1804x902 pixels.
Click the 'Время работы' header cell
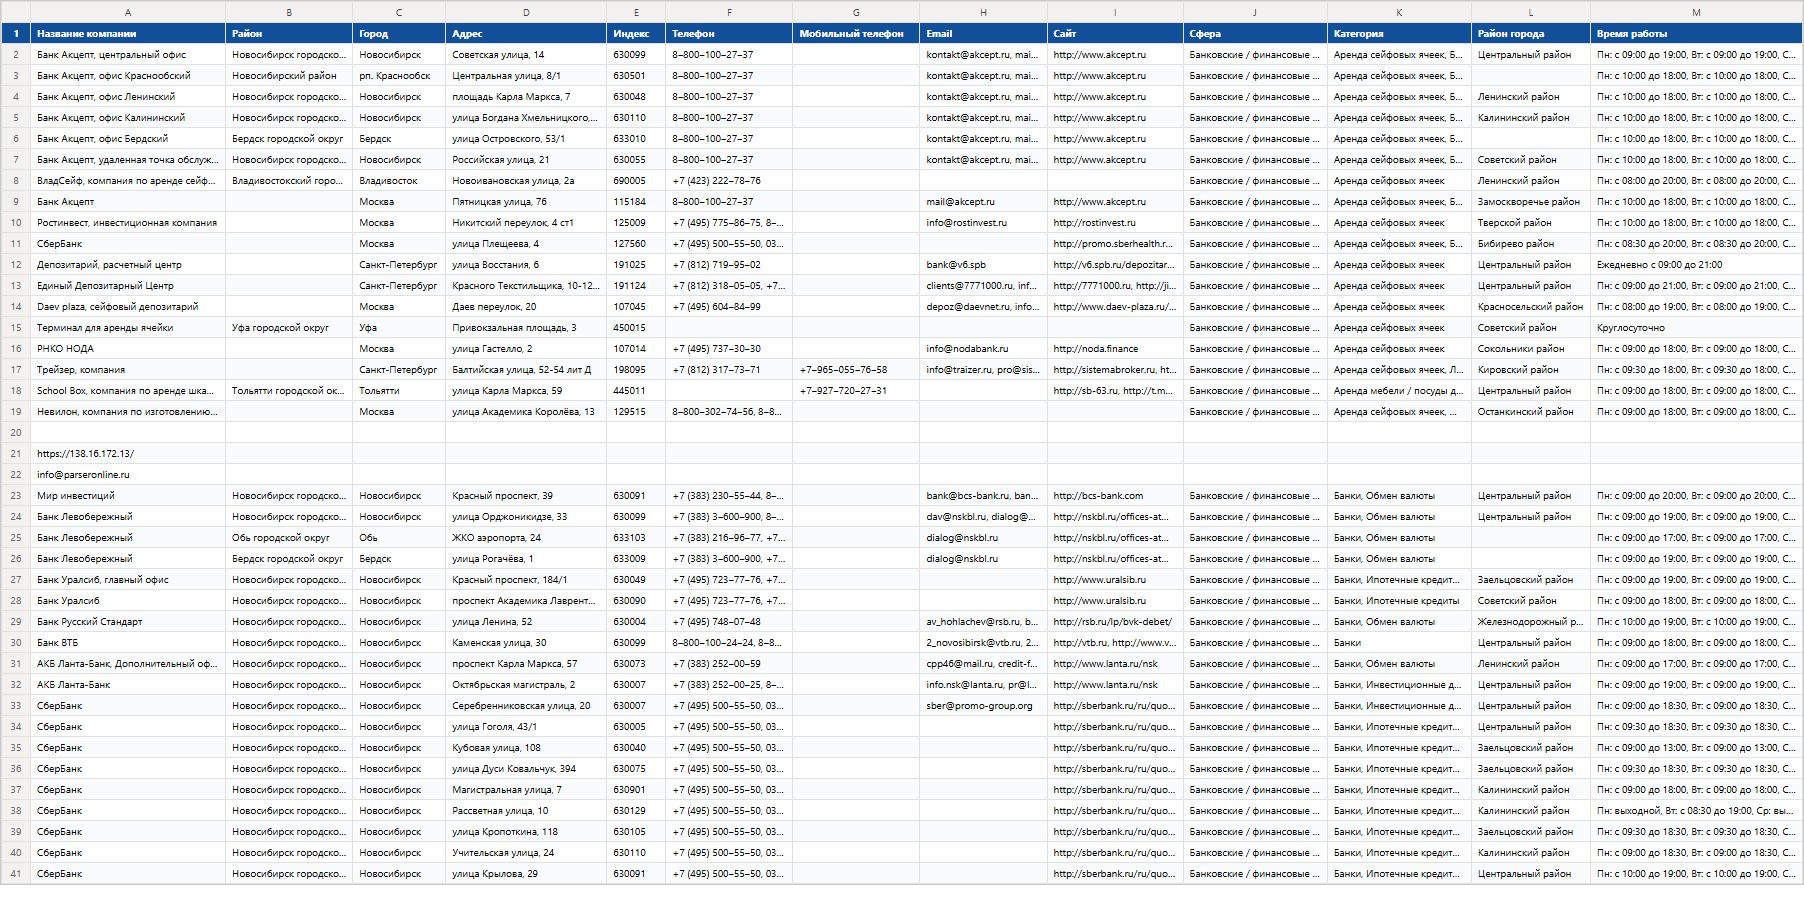pyautogui.click(x=1696, y=33)
